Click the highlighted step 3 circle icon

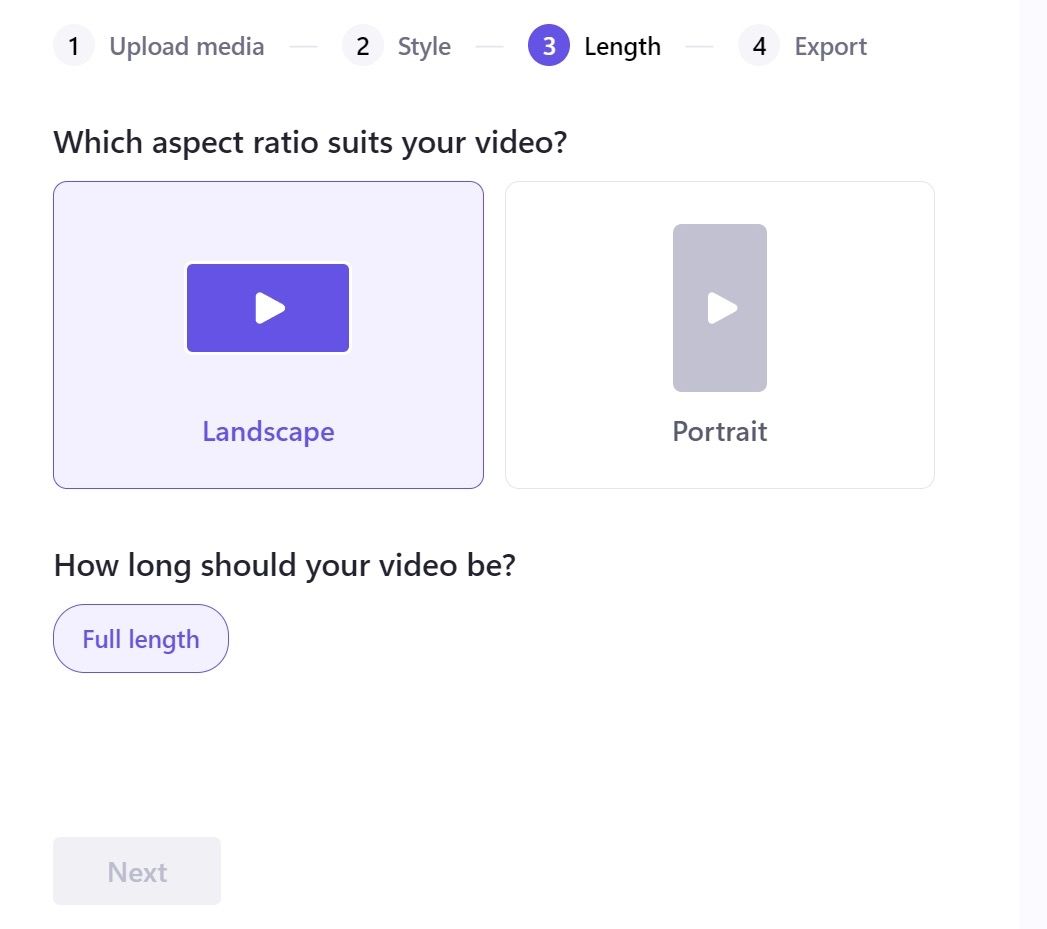547,45
